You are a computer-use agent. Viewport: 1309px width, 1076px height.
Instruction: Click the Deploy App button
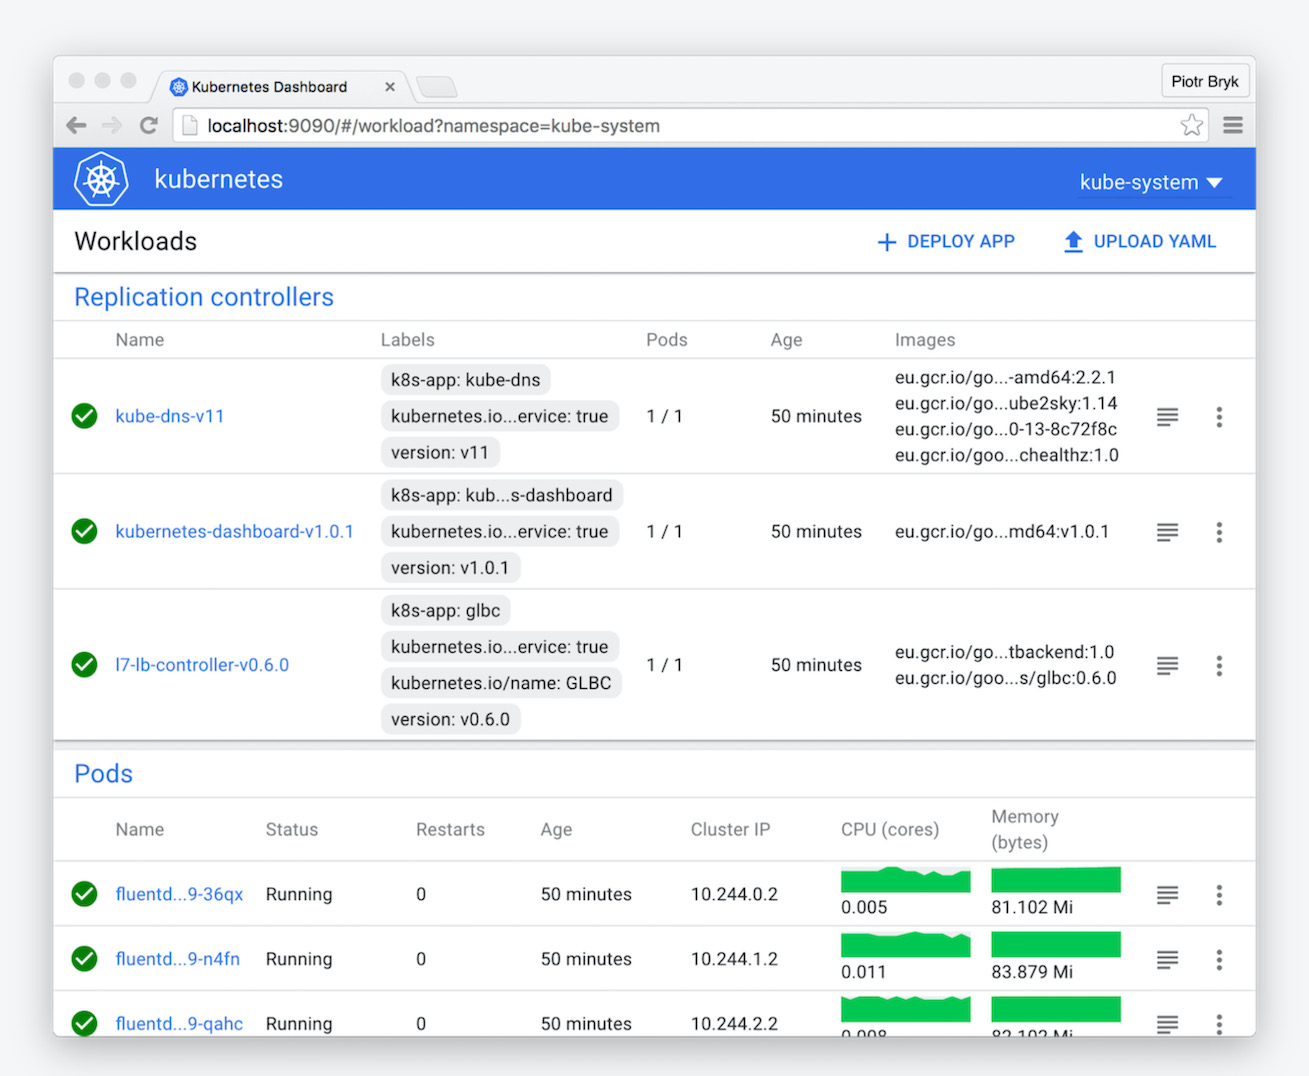pos(944,241)
